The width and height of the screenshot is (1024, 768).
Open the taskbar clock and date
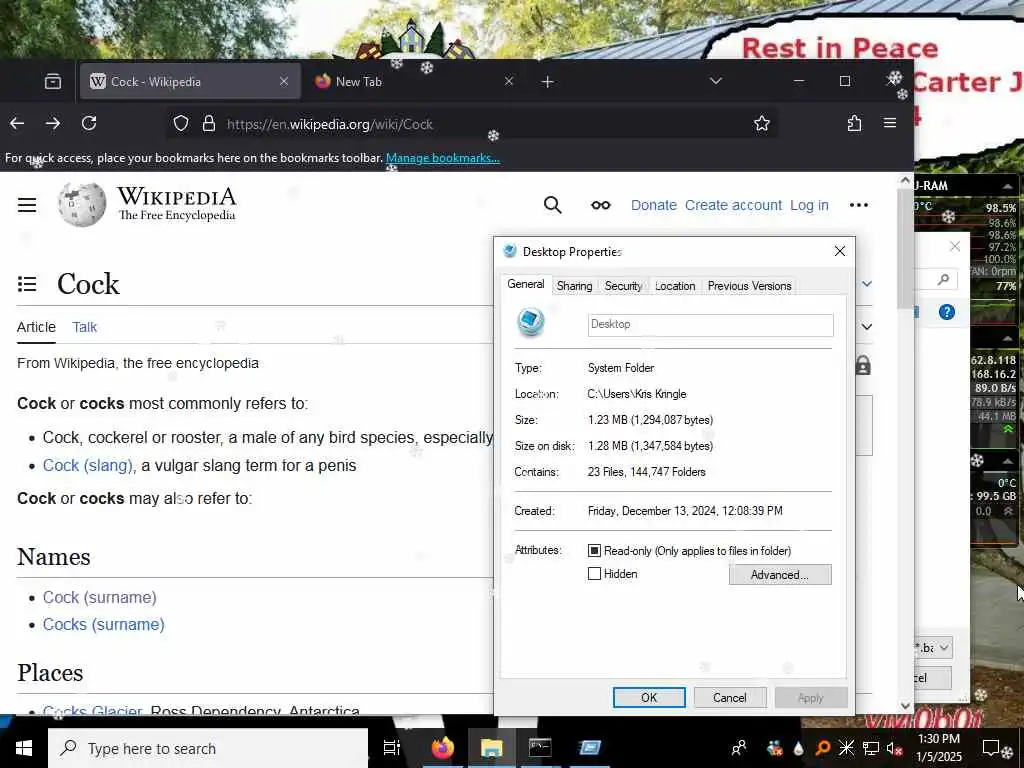point(938,748)
